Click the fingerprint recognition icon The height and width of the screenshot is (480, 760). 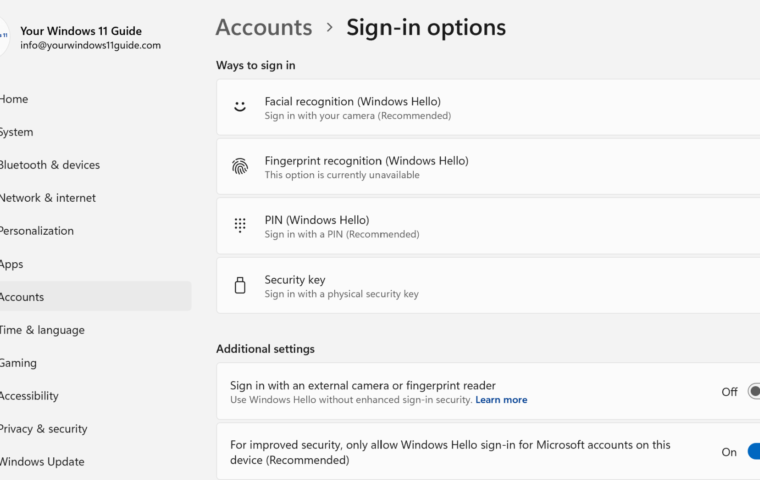point(240,166)
